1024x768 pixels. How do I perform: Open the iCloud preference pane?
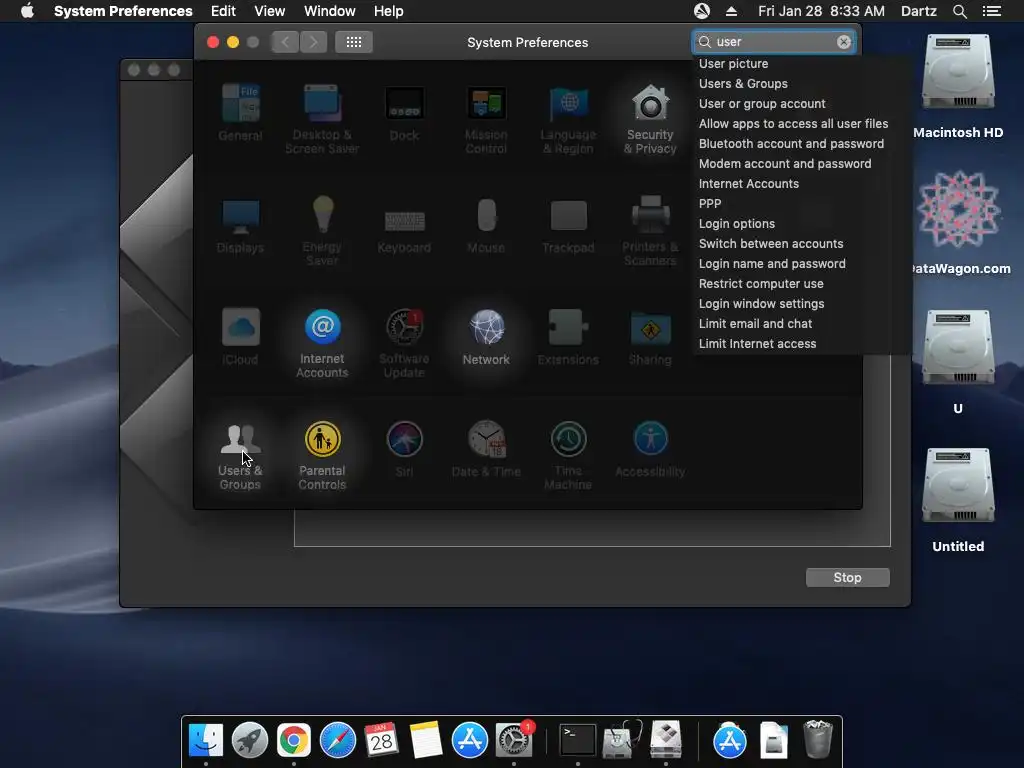tap(240, 337)
